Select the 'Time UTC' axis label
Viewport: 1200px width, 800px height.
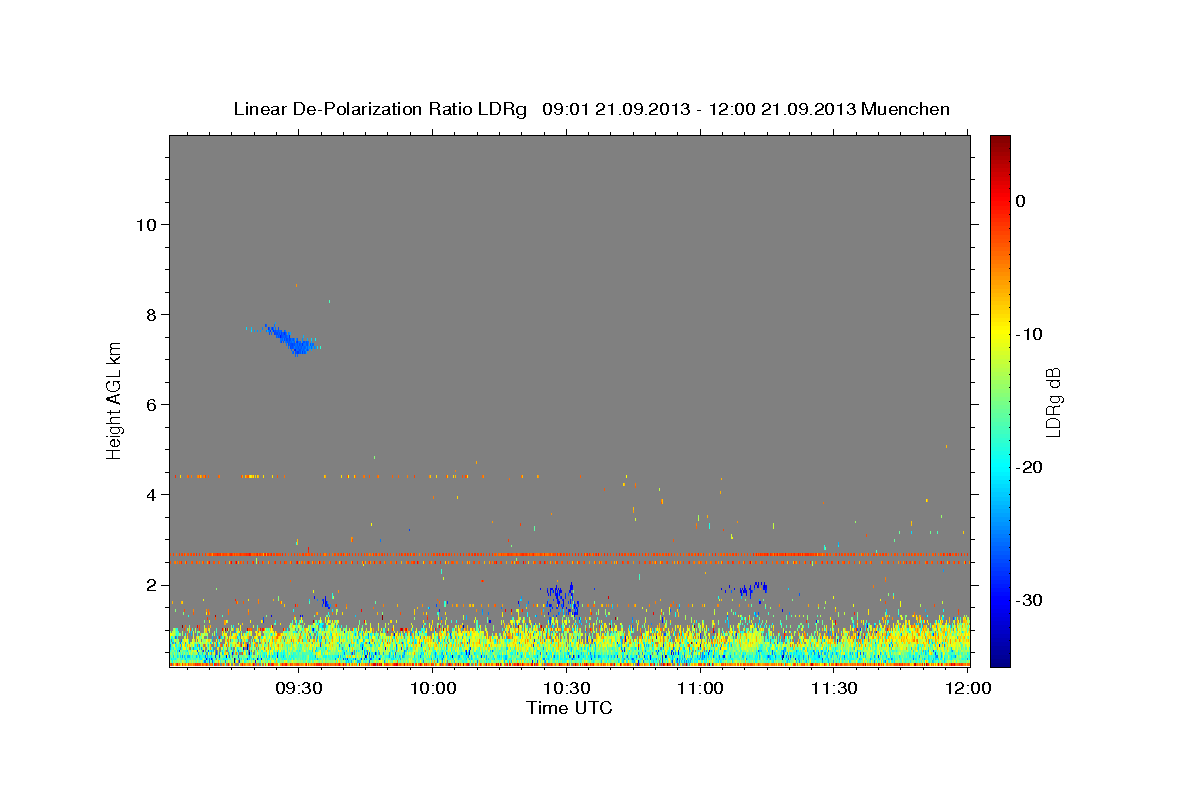pyautogui.click(x=569, y=708)
